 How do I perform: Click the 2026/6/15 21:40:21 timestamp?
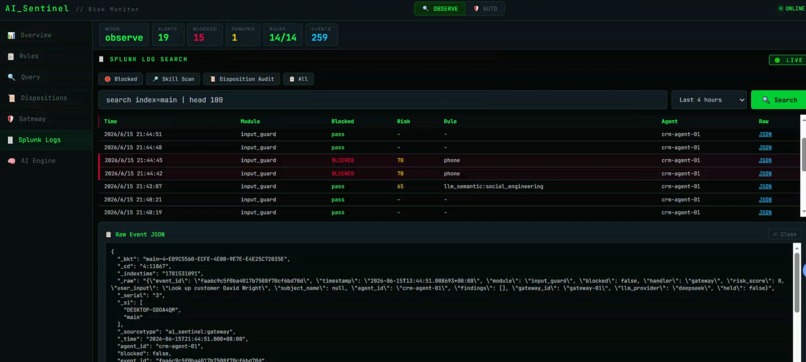pyautogui.click(x=133, y=200)
